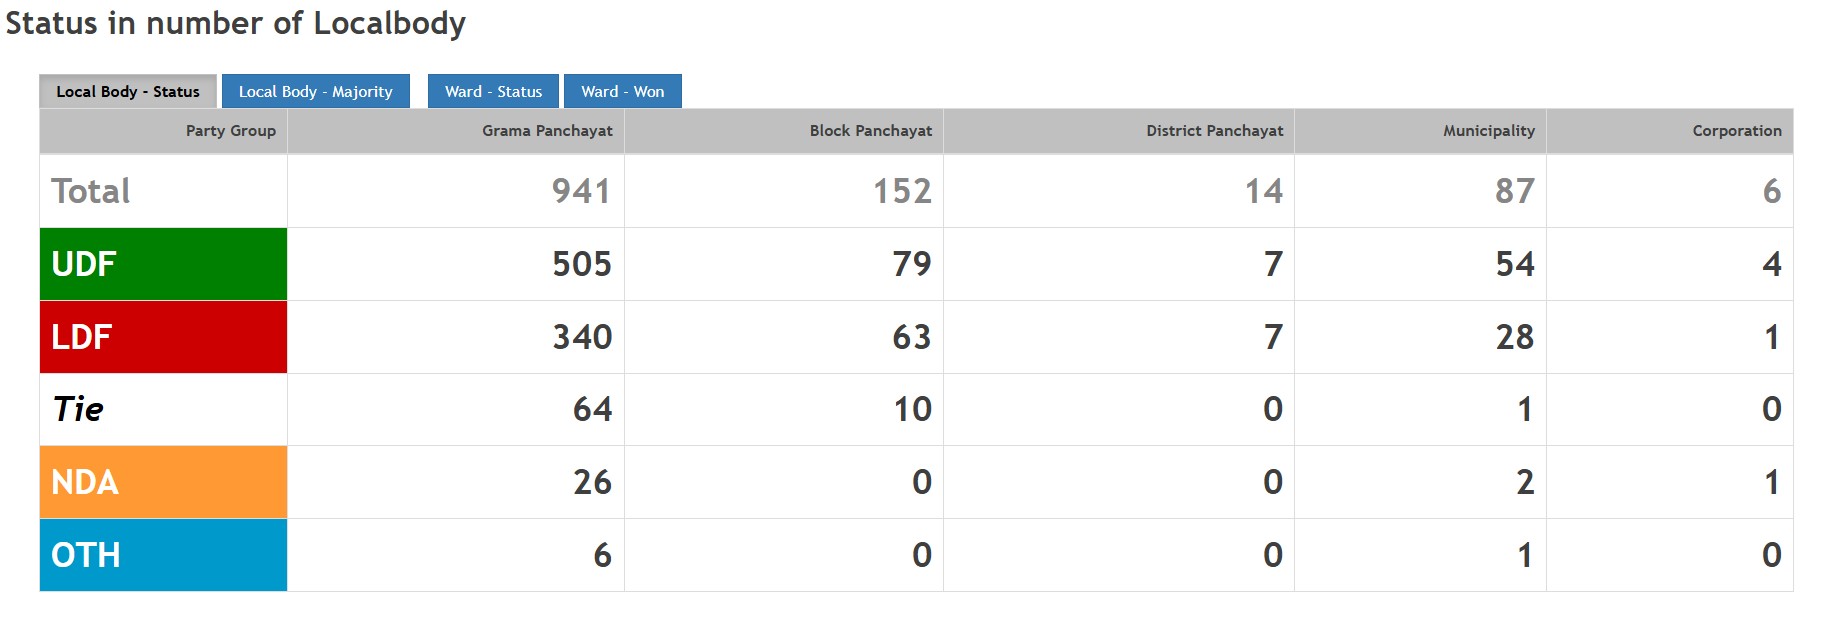This screenshot has width=1828, height=628.
Task: Click the Block Panchayat column header
Action: tap(870, 131)
